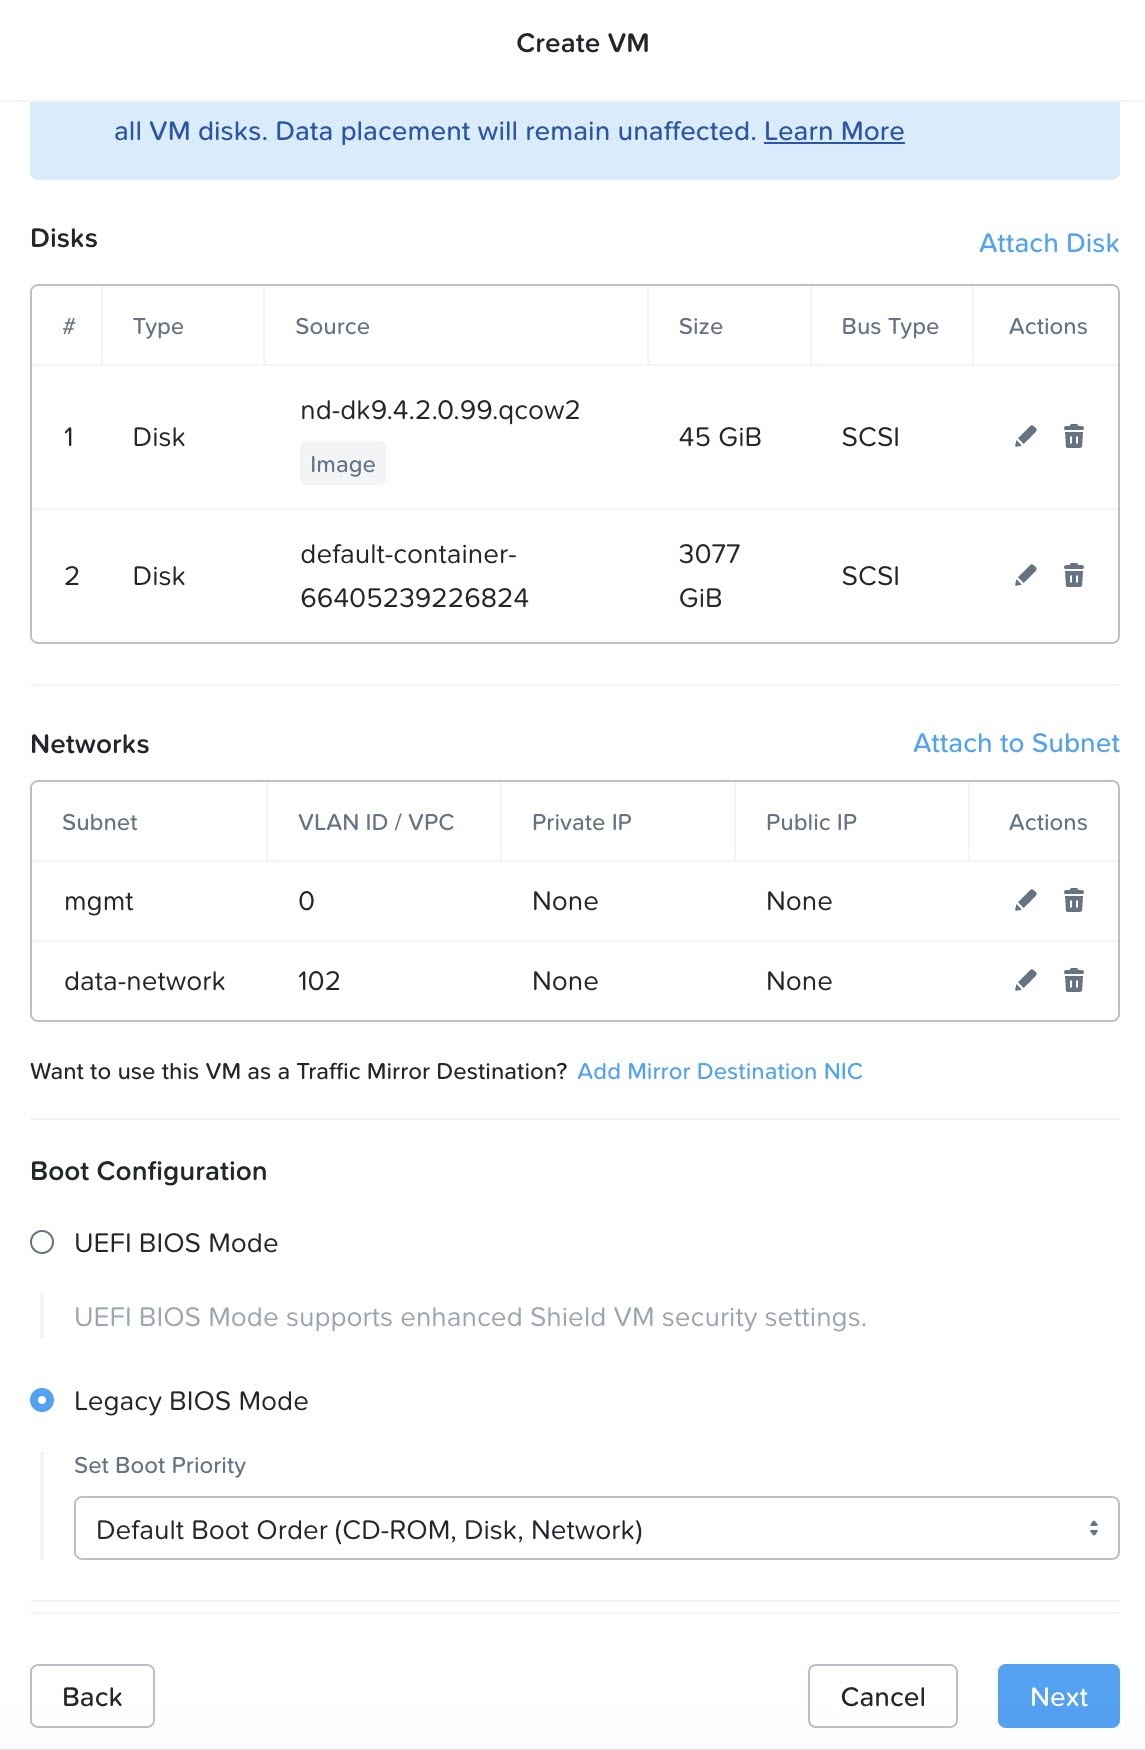Click Attach Disk link

pos(1048,243)
